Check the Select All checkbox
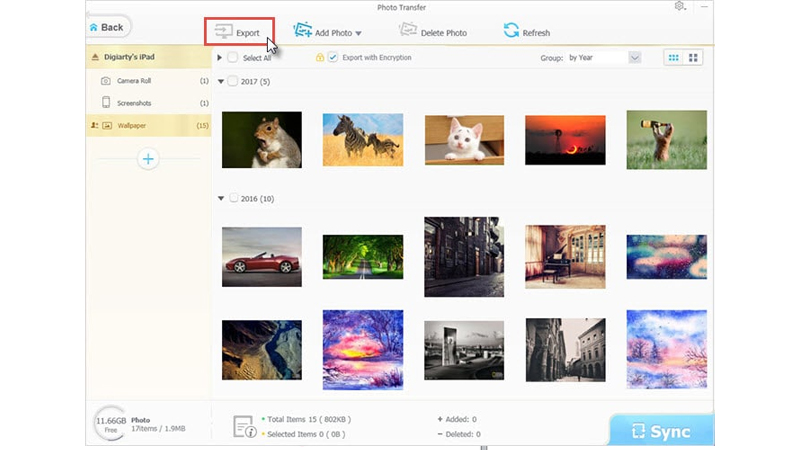The width and height of the screenshot is (800, 450). coord(233,58)
